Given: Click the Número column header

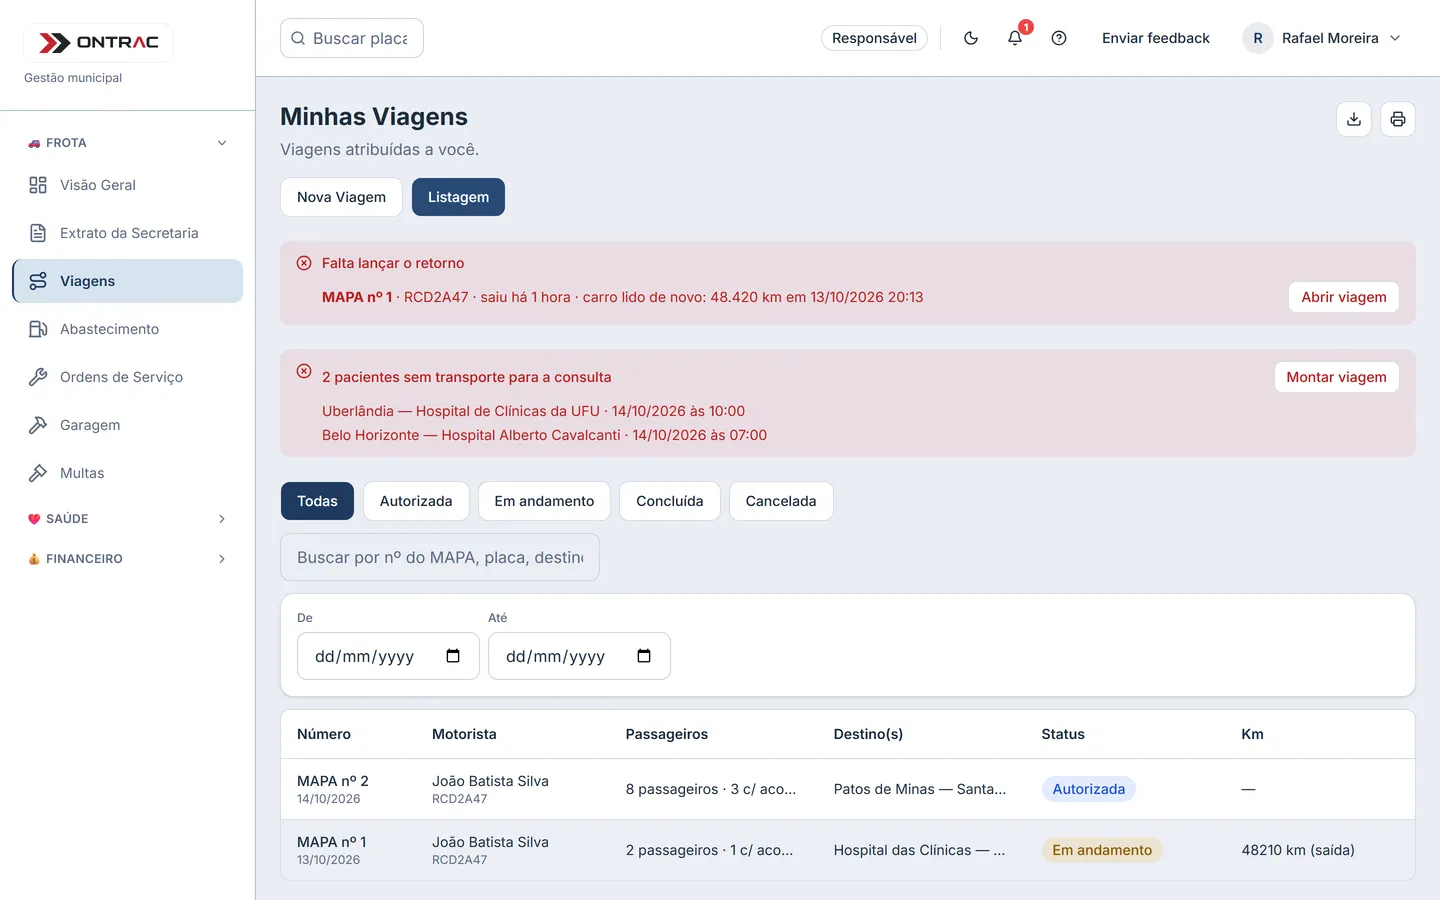Looking at the screenshot, I should point(324,734).
